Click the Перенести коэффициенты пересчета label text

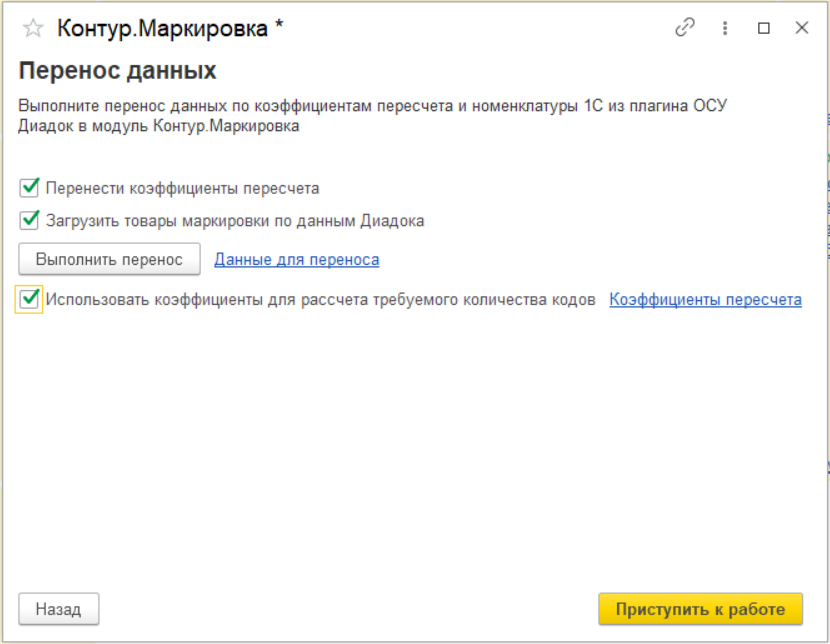point(182,188)
